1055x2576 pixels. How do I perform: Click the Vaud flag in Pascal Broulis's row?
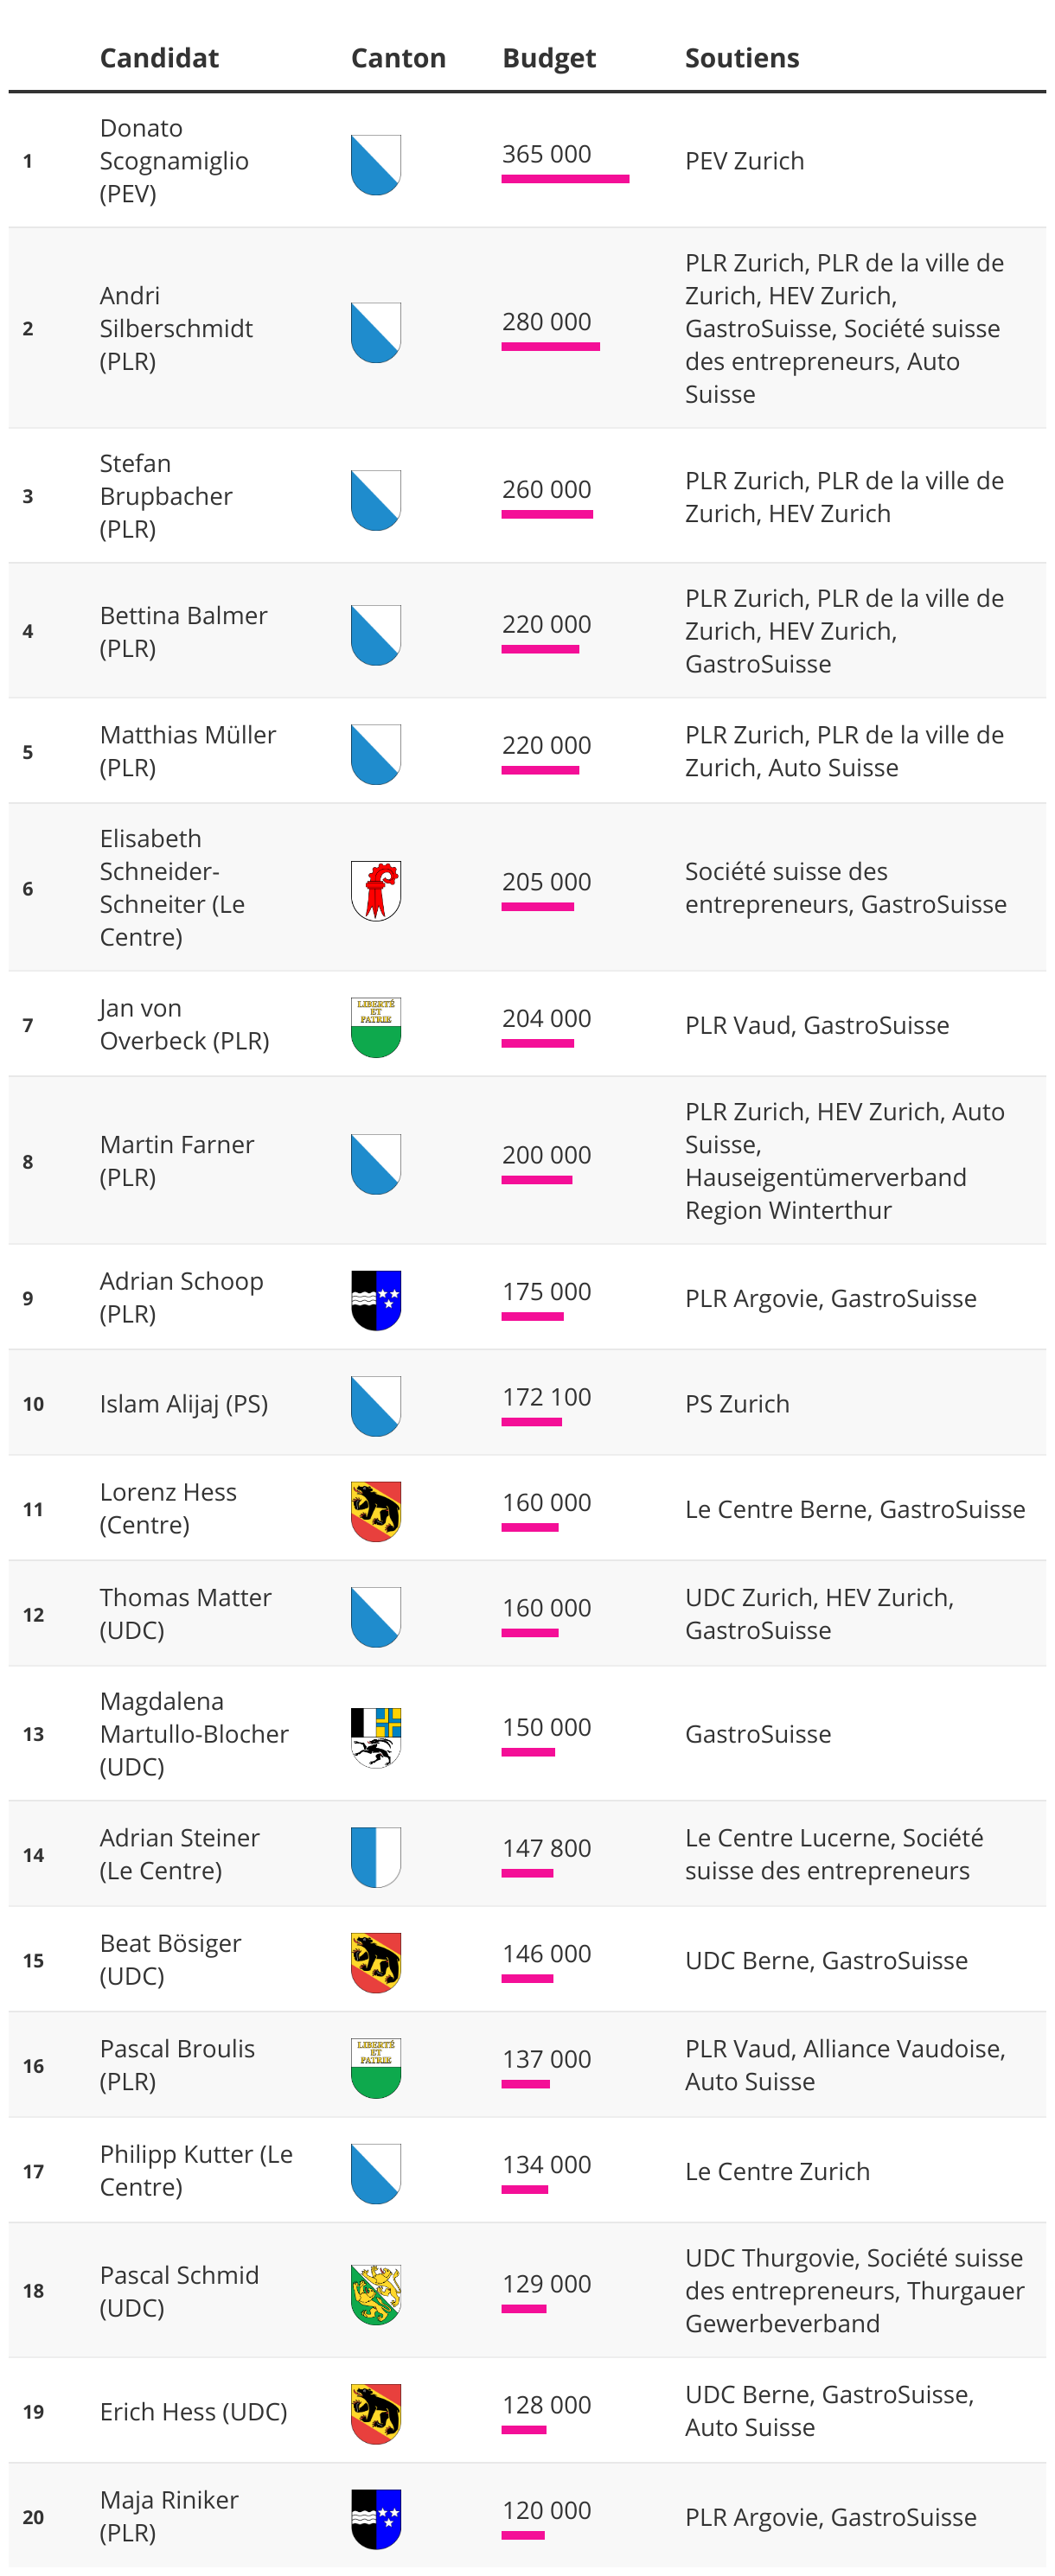click(376, 2068)
